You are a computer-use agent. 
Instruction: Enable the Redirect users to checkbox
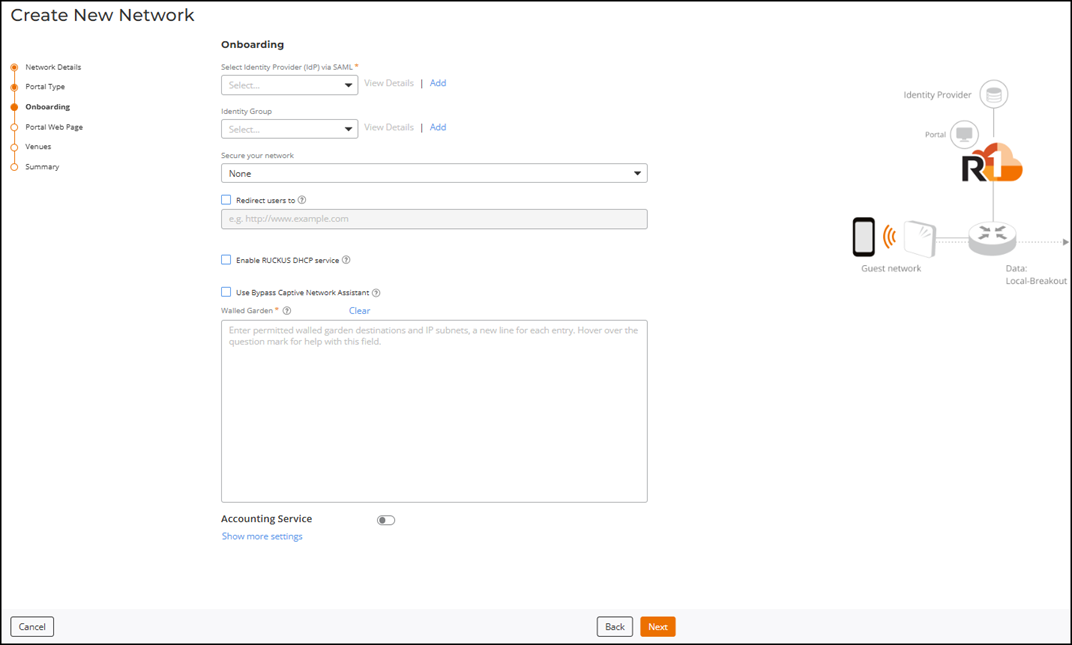pos(226,200)
